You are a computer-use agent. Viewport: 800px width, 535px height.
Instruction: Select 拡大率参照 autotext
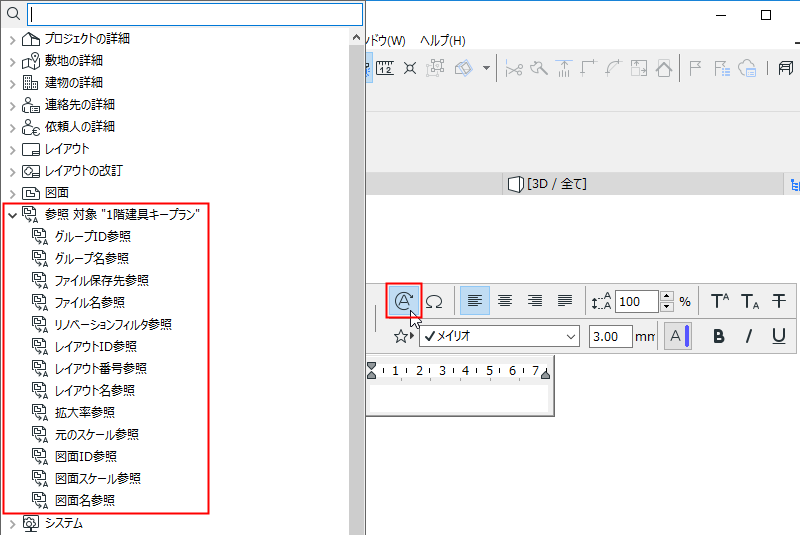pos(85,413)
